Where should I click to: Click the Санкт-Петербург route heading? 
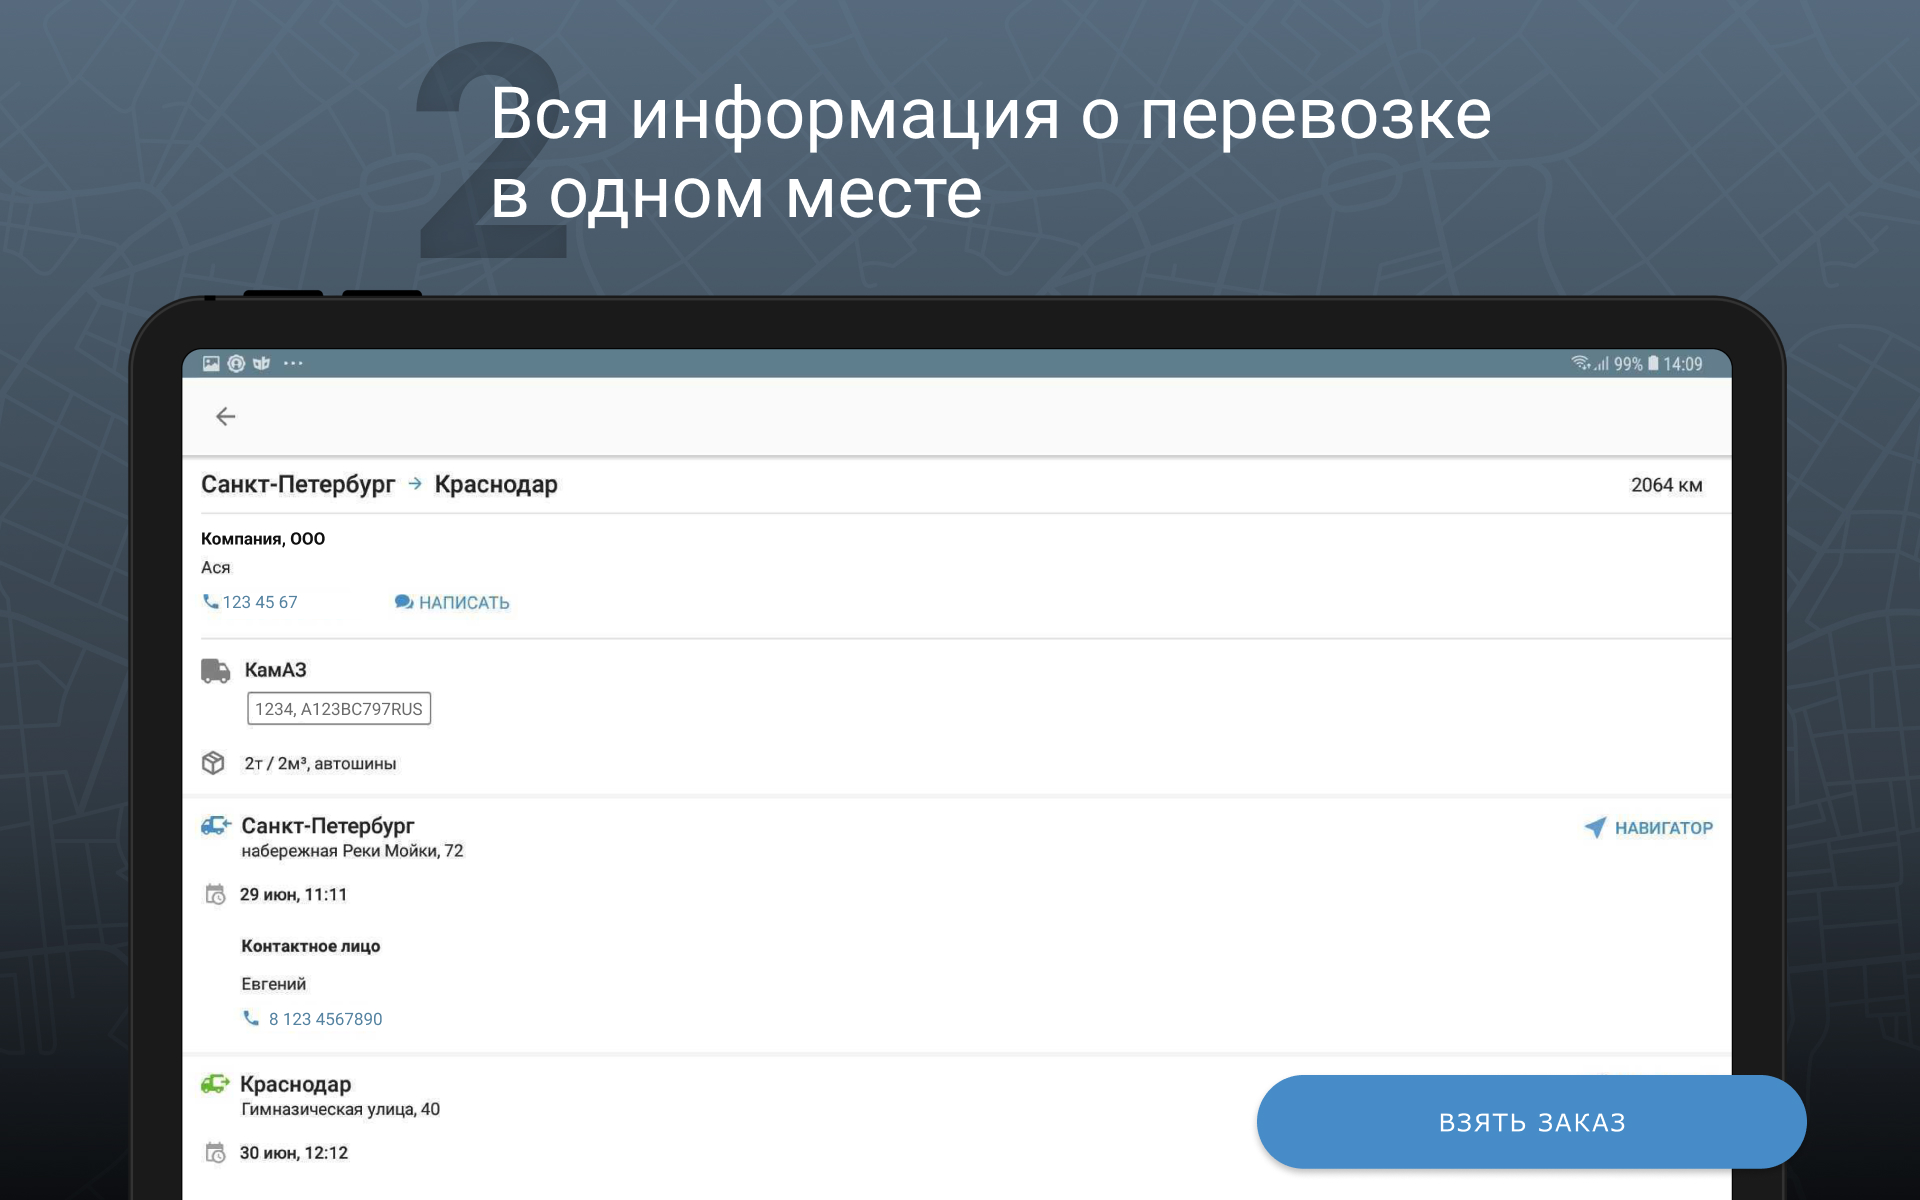click(x=298, y=485)
